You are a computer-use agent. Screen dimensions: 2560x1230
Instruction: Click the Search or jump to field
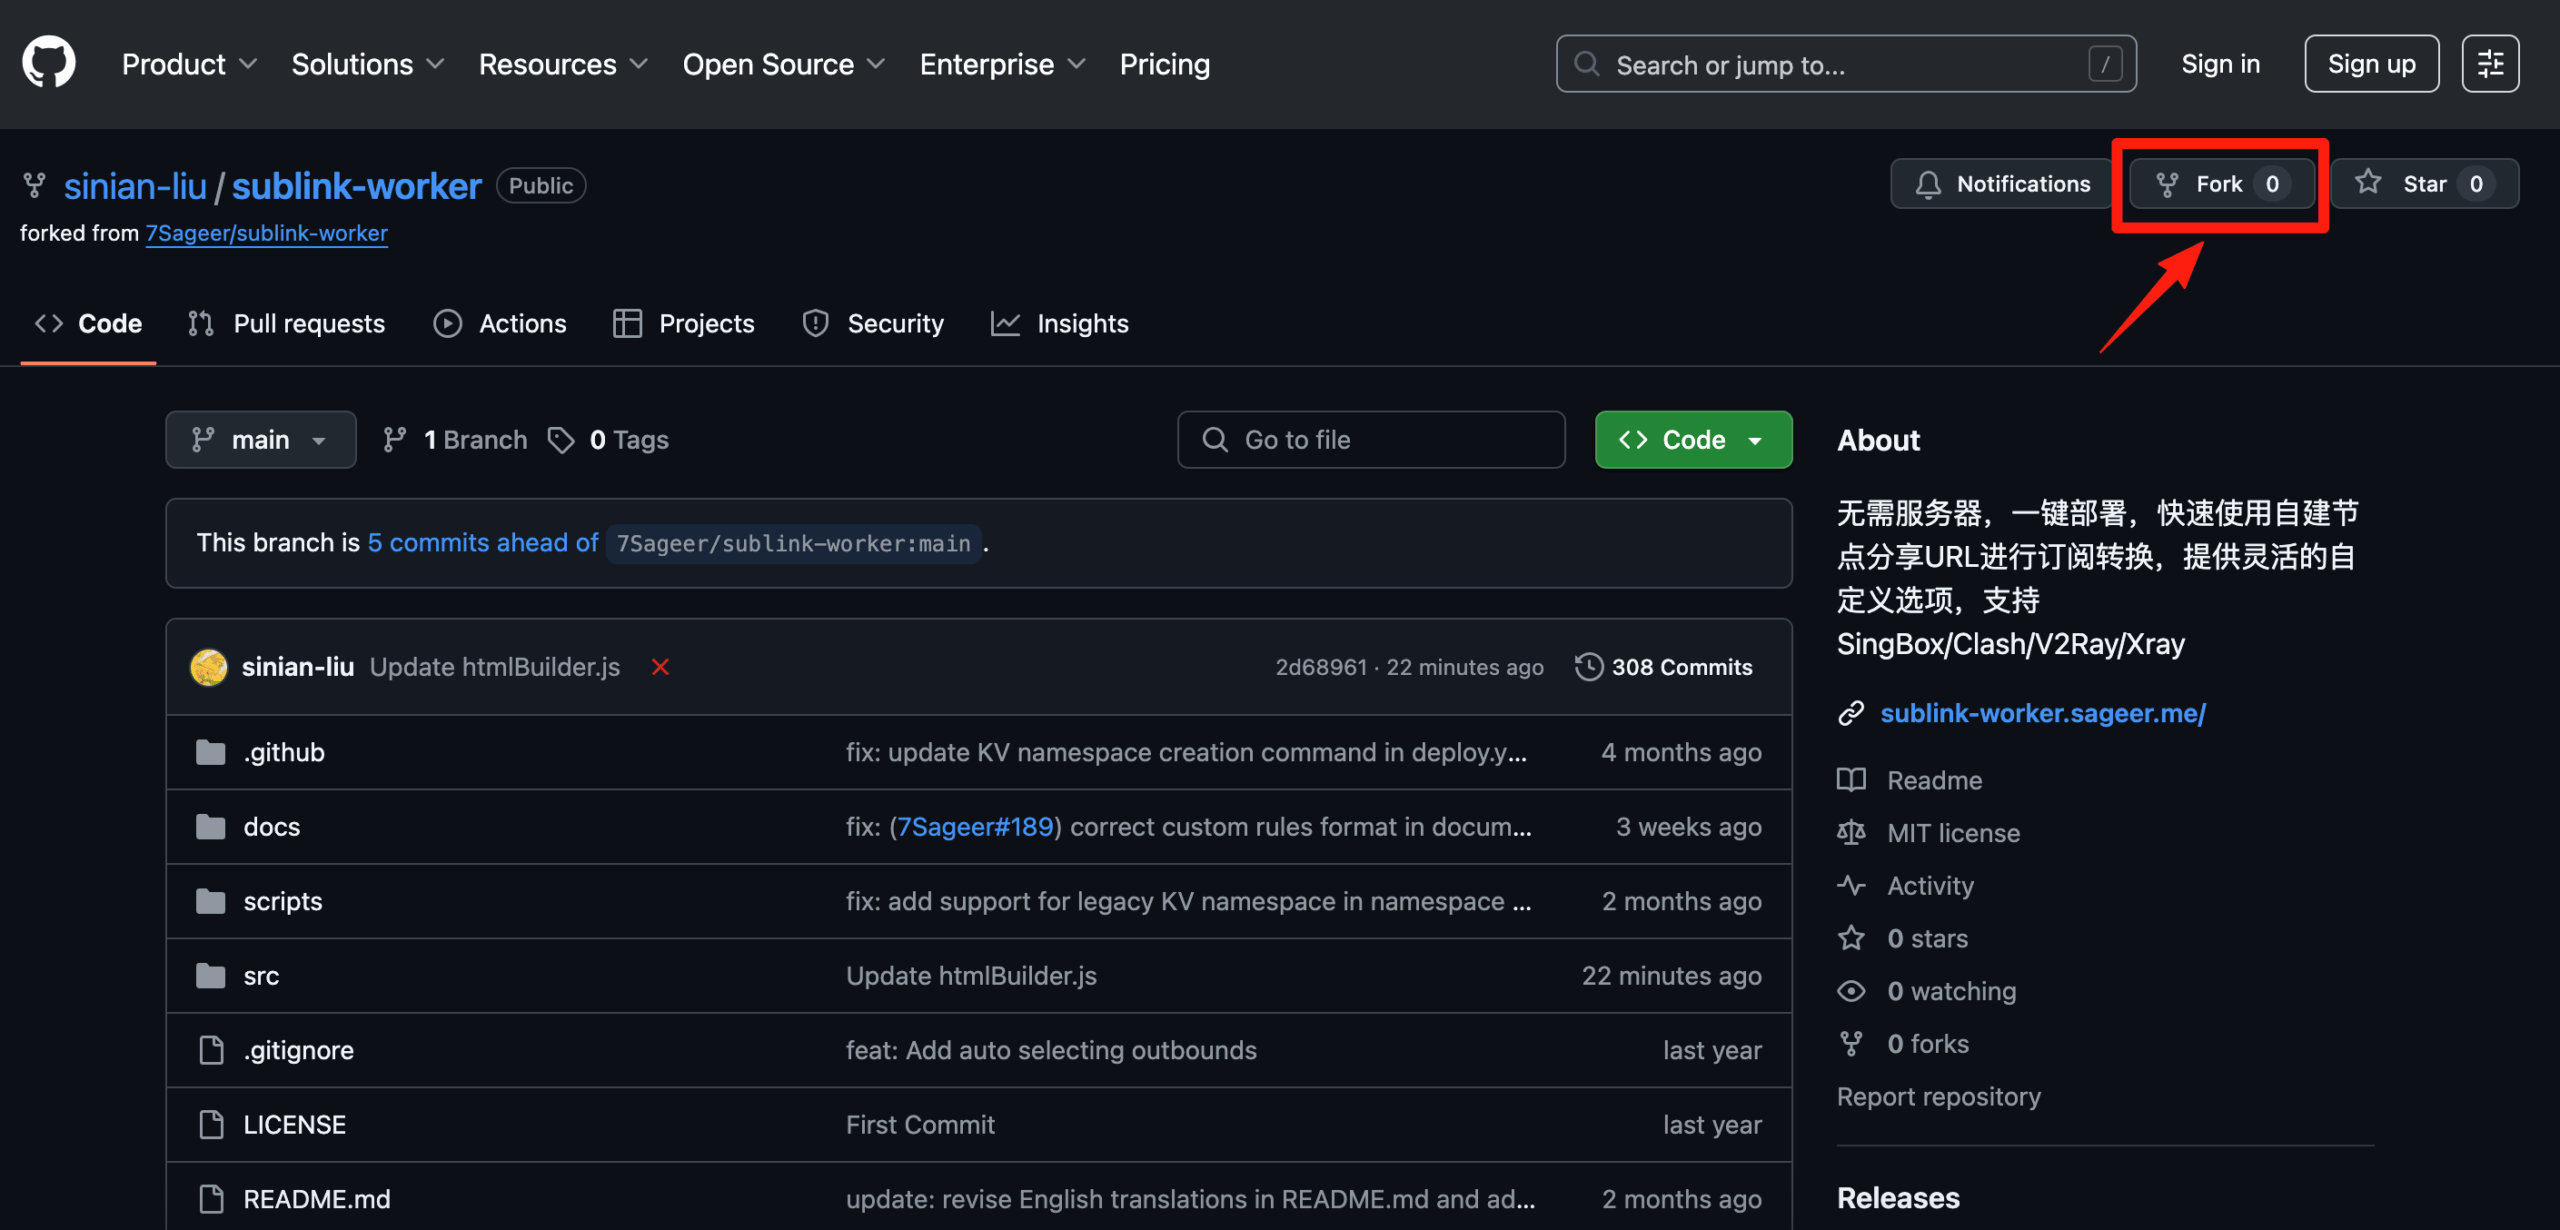(x=1846, y=64)
